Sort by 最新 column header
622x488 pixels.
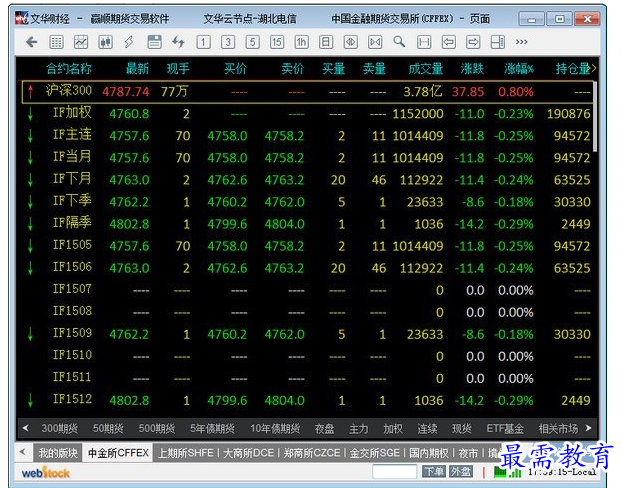(137, 69)
